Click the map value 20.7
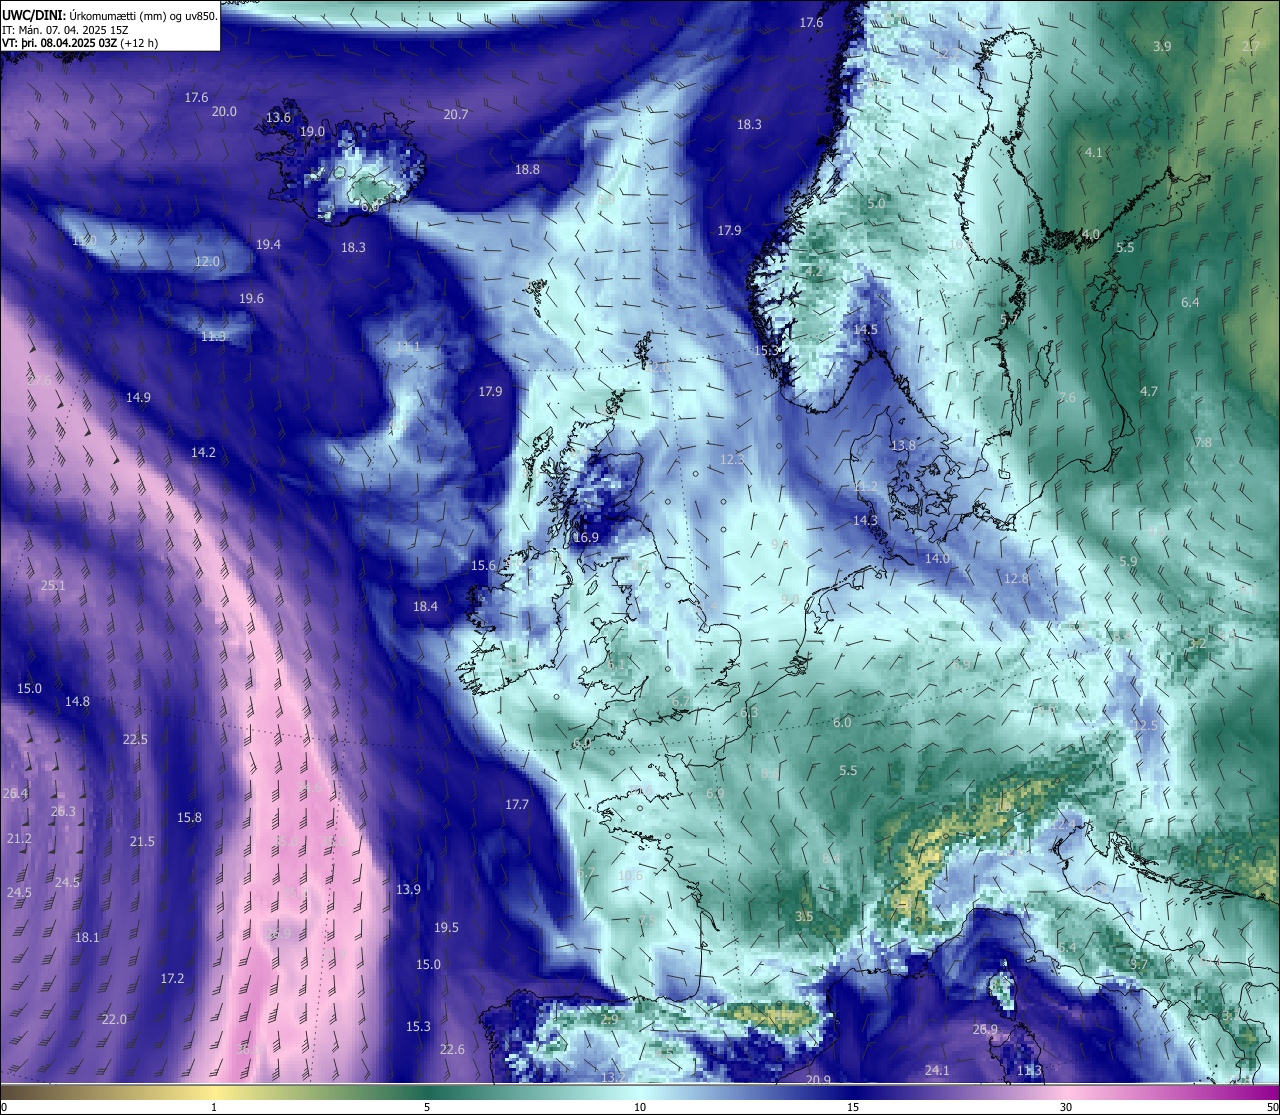 456,115
